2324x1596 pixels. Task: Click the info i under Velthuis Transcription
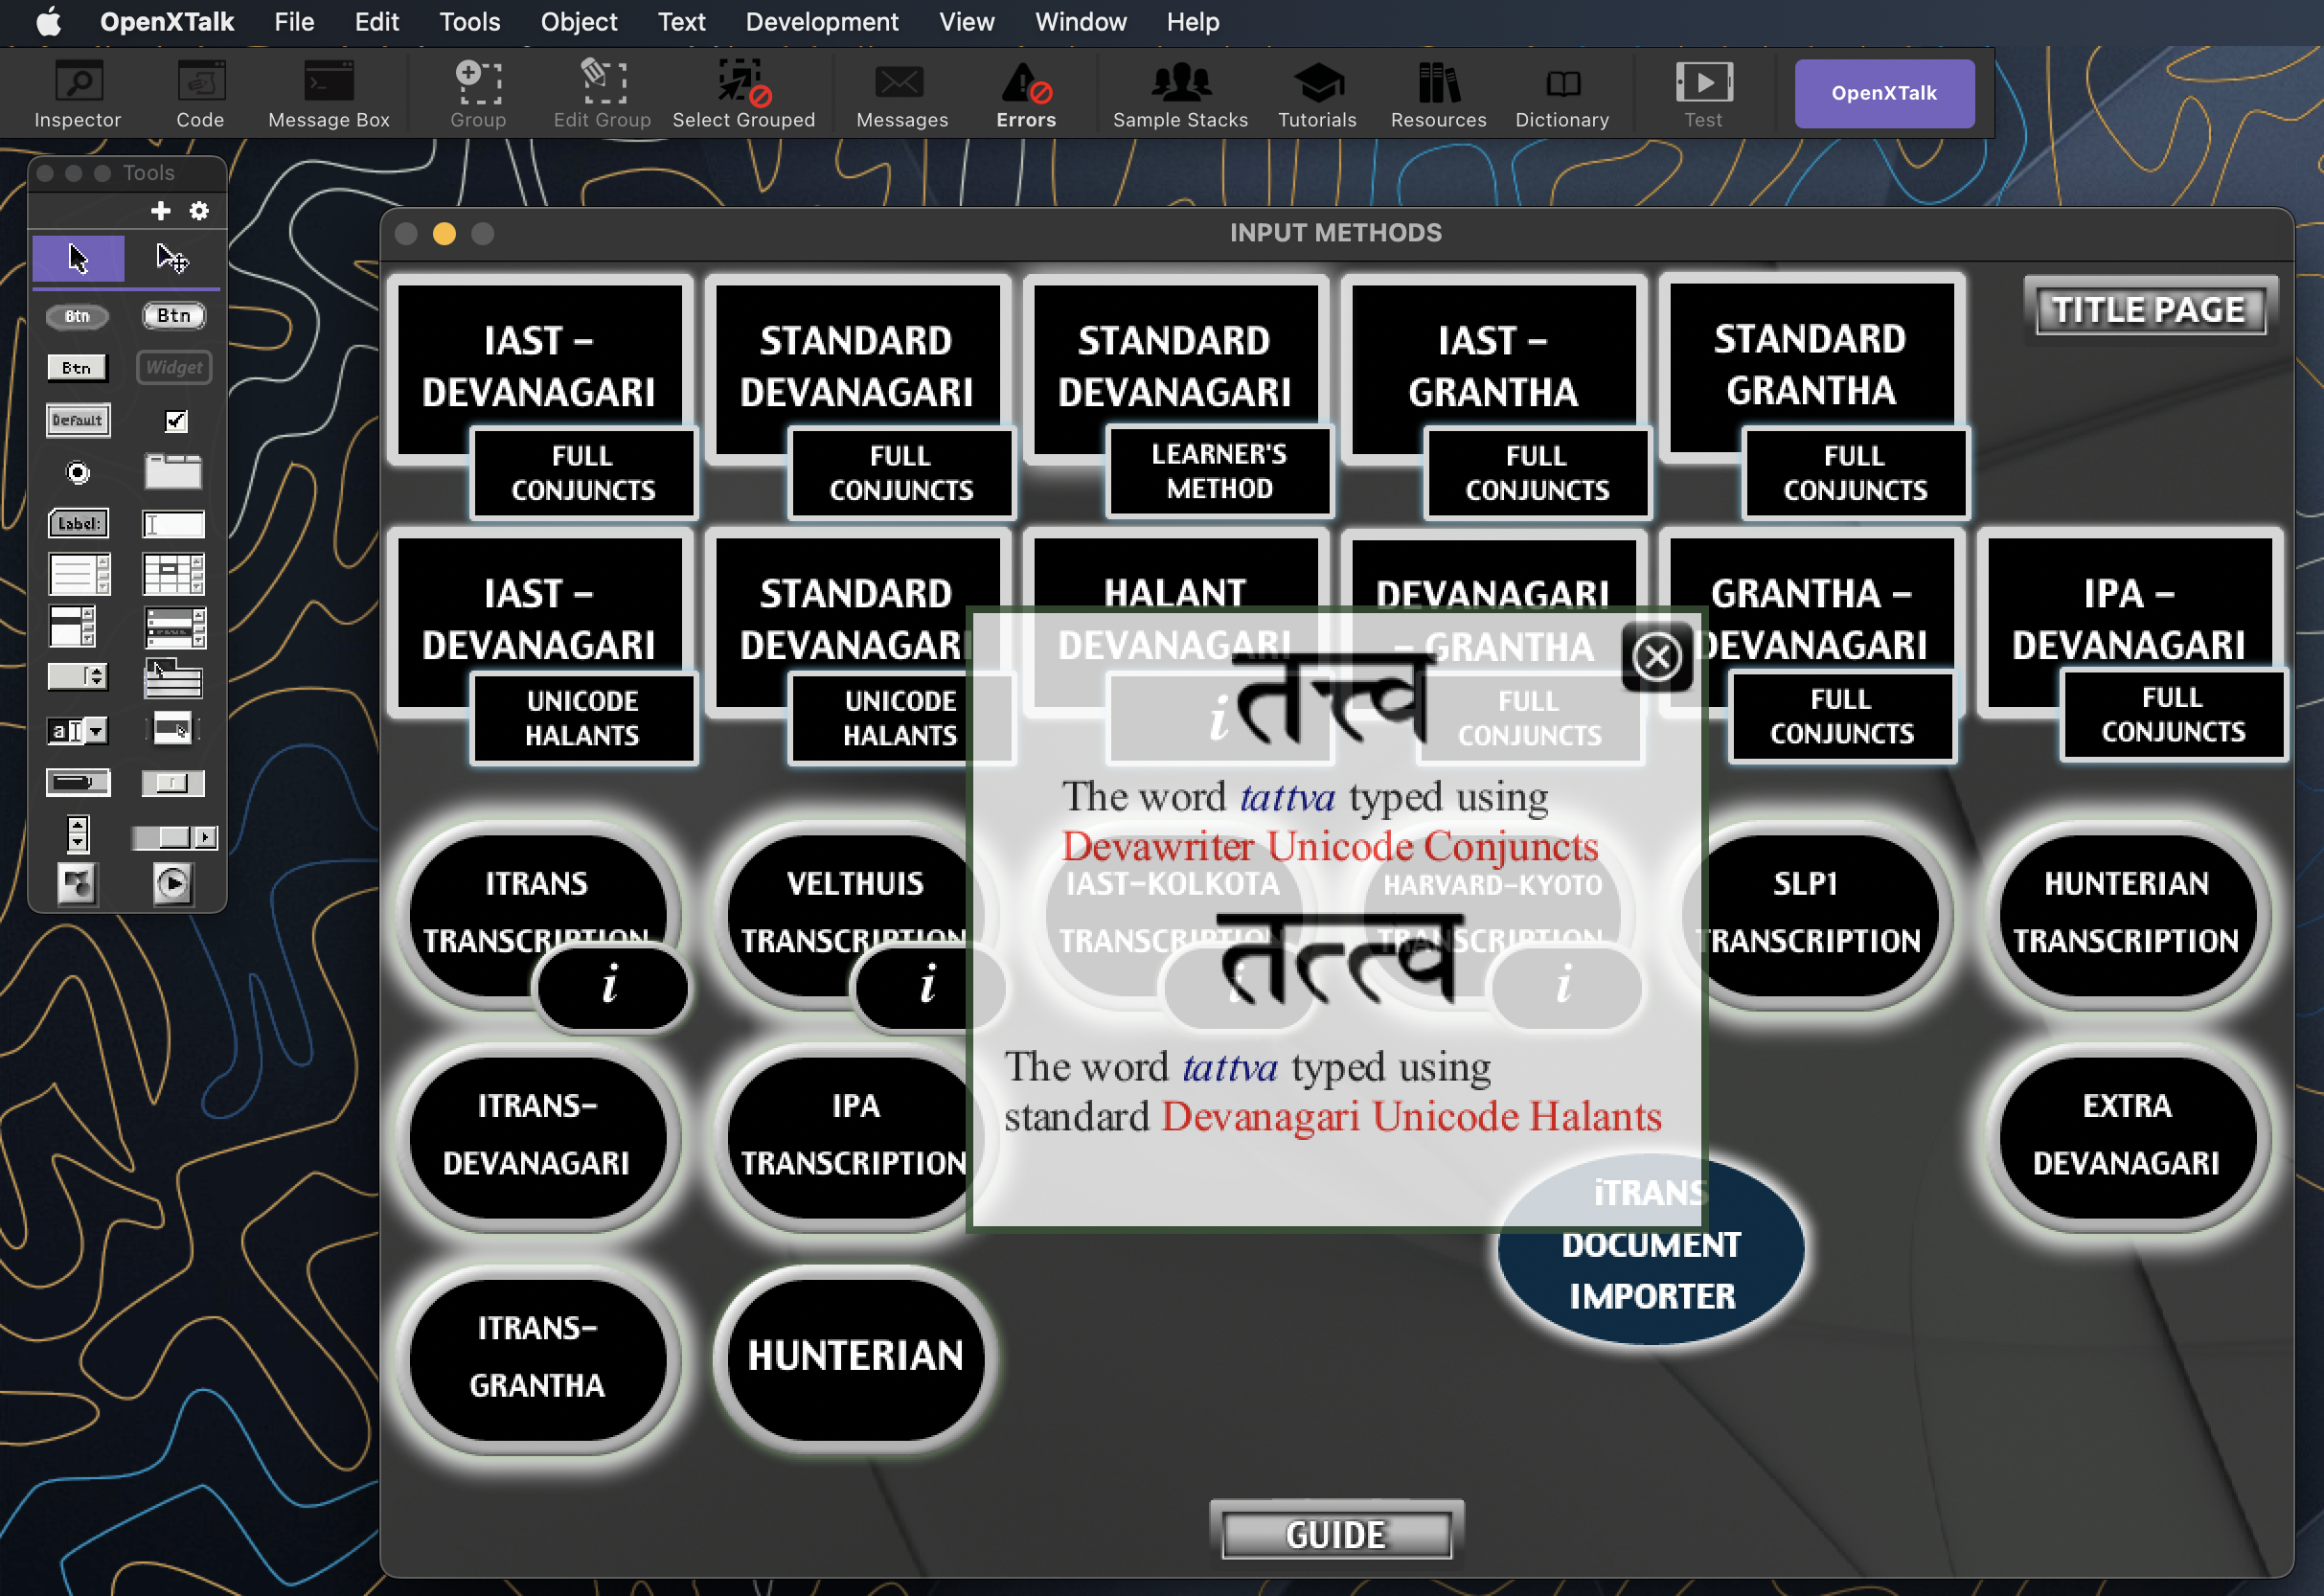[x=929, y=986]
